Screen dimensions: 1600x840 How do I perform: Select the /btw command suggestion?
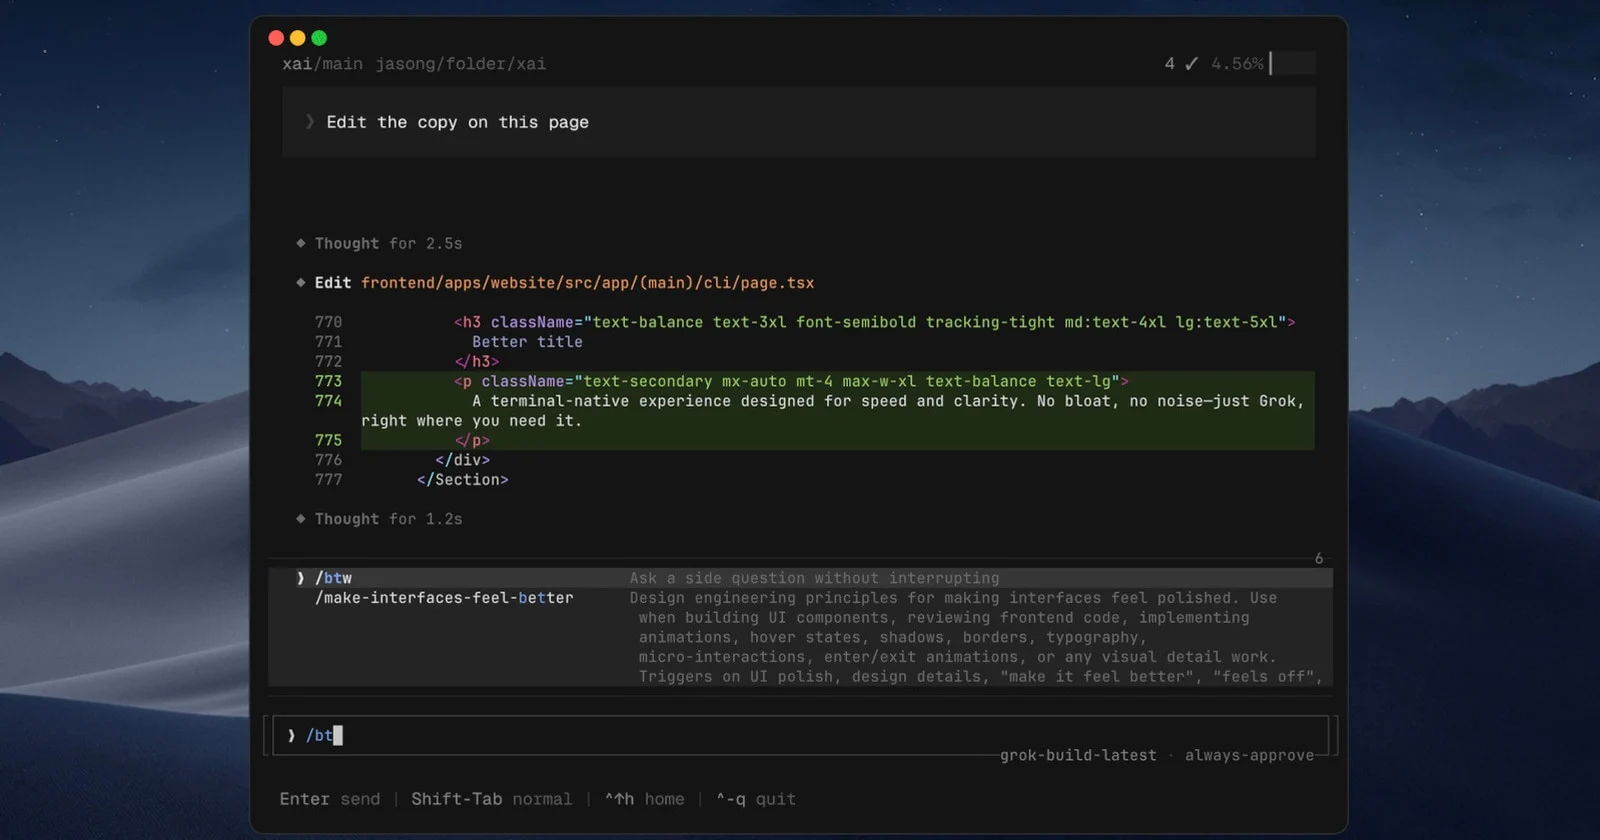pos(800,578)
